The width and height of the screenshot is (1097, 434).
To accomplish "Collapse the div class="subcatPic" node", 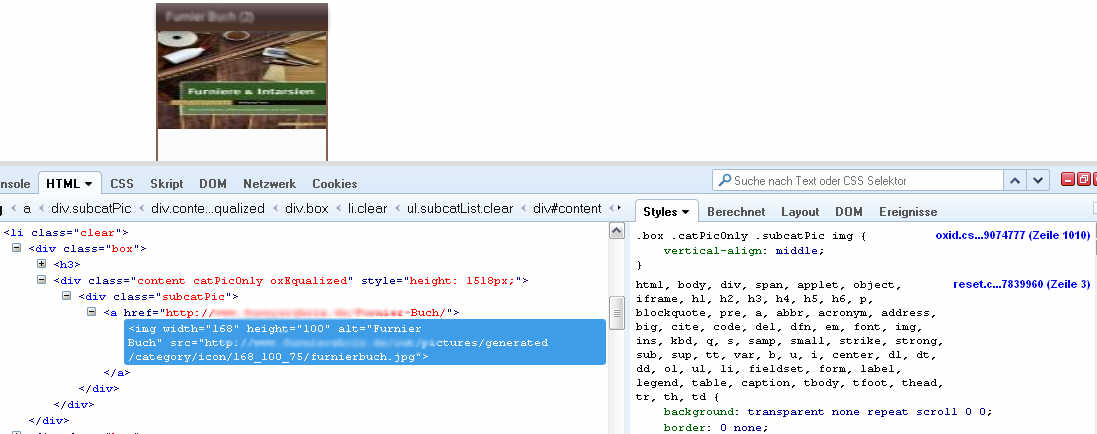I will click(67, 297).
